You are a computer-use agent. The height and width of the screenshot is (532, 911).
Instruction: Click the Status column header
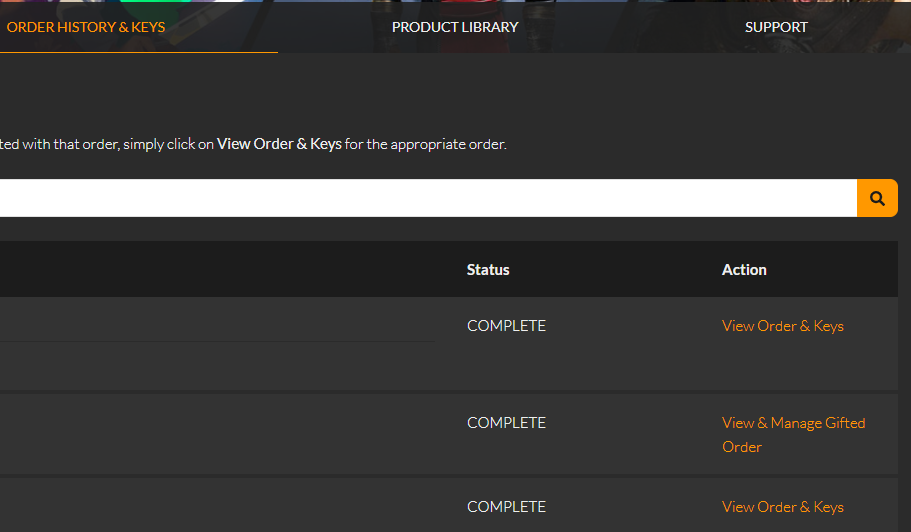pos(488,270)
